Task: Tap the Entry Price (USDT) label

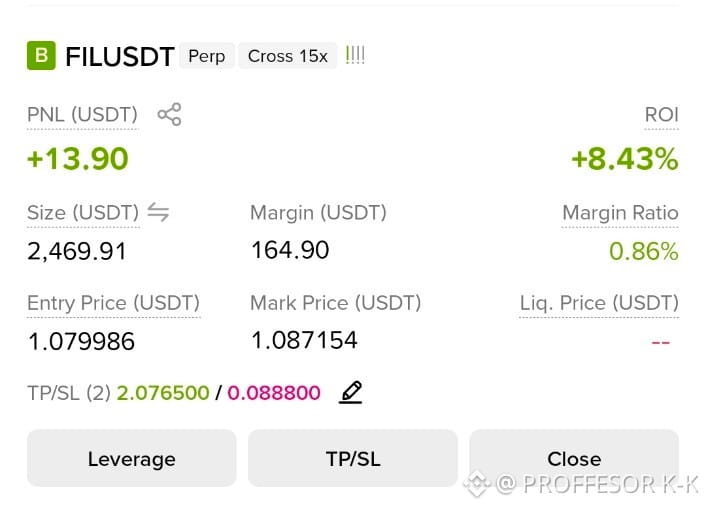Action: (x=113, y=303)
